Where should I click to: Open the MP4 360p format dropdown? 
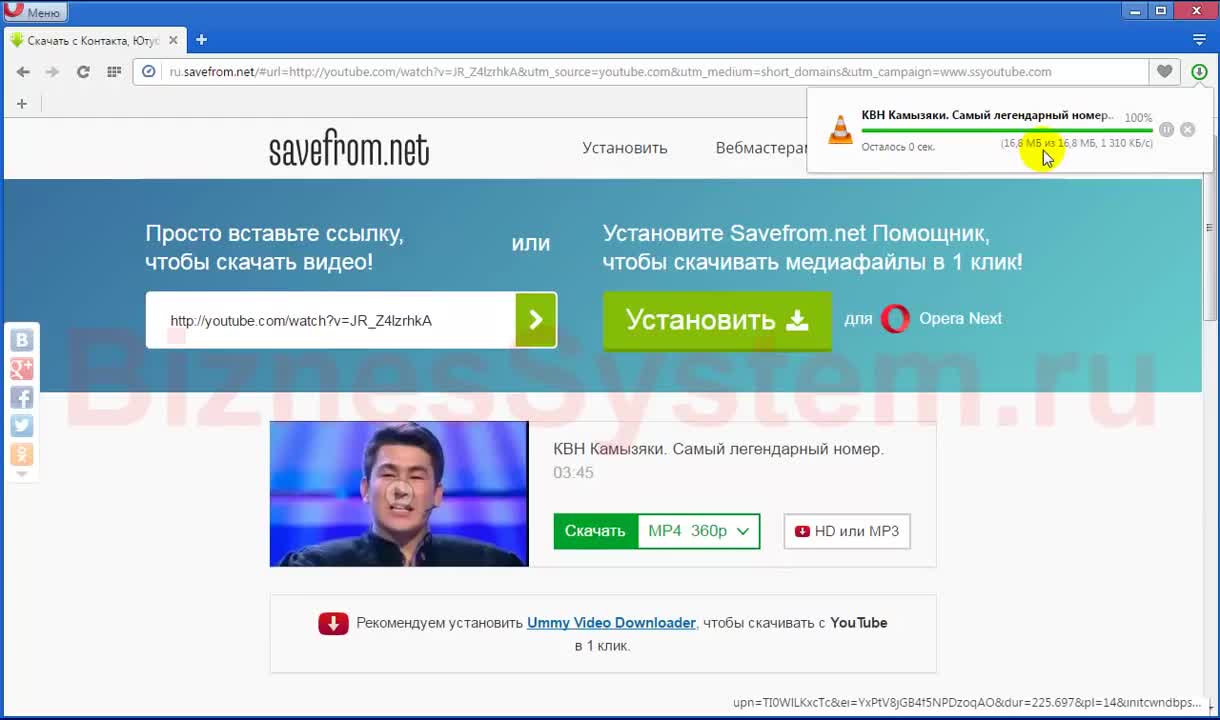[699, 531]
